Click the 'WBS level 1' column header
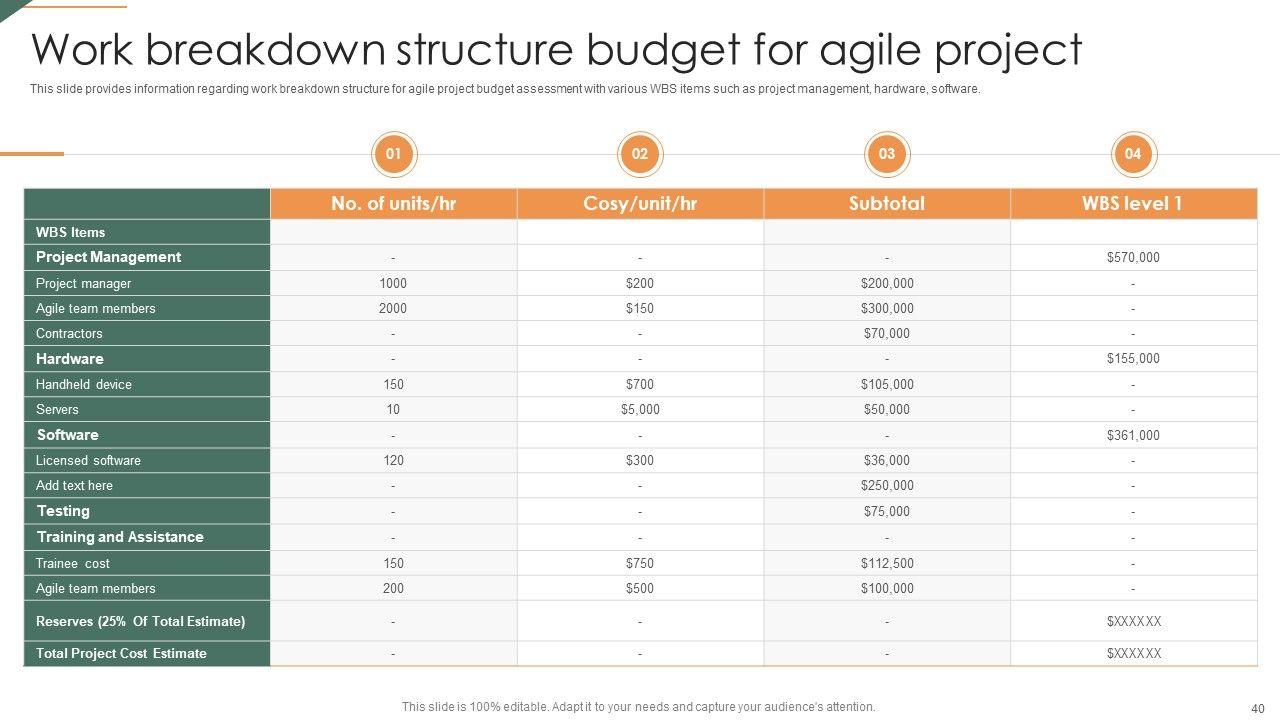This screenshot has width=1280, height=720. point(1133,203)
